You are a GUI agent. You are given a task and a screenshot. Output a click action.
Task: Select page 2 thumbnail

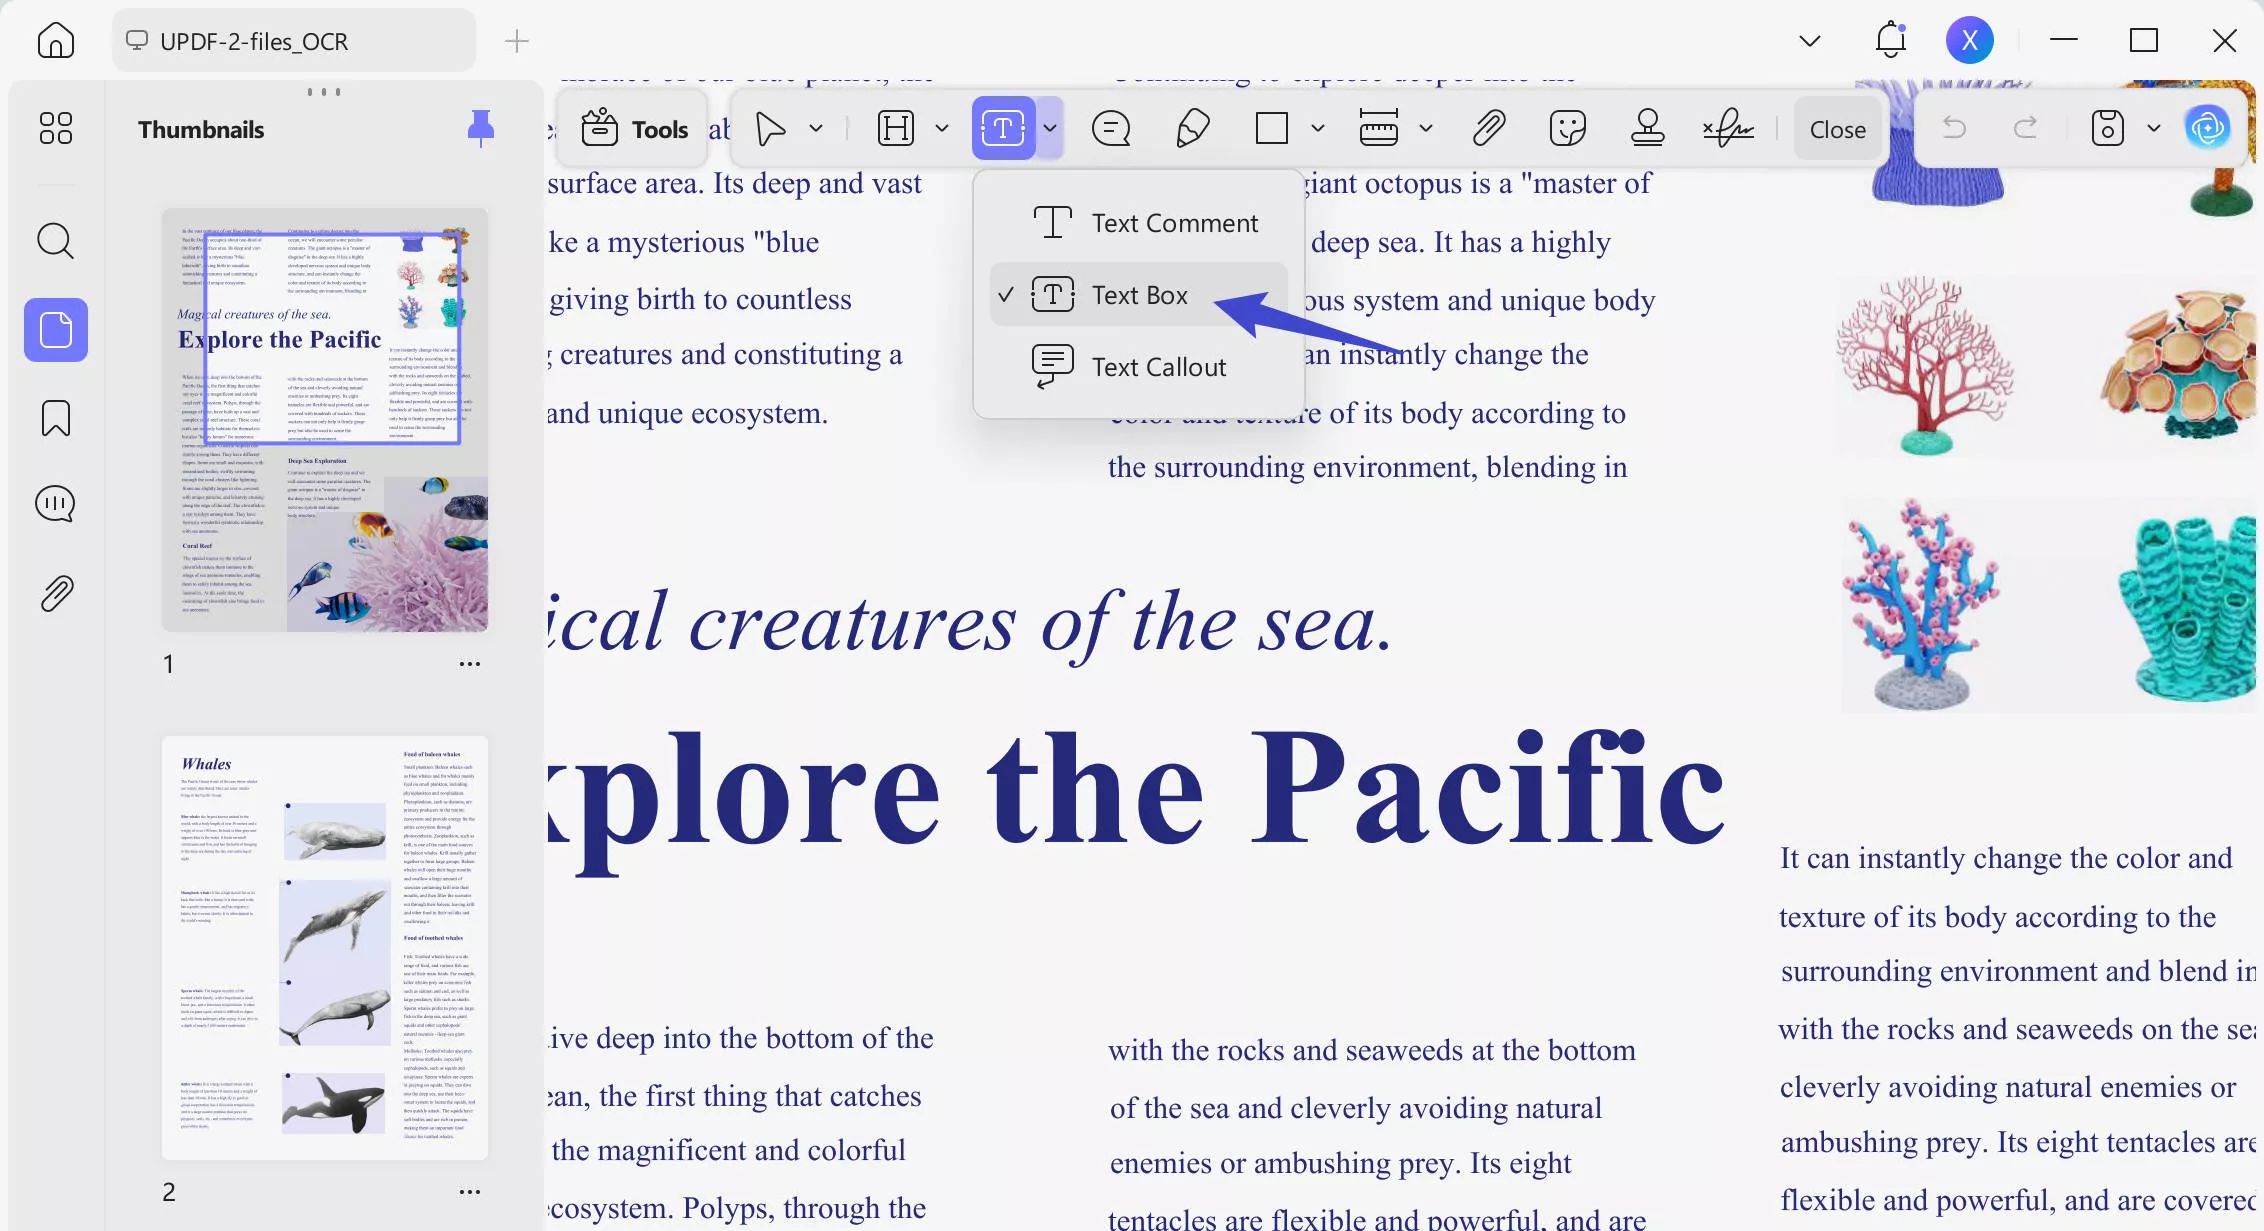(x=325, y=947)
